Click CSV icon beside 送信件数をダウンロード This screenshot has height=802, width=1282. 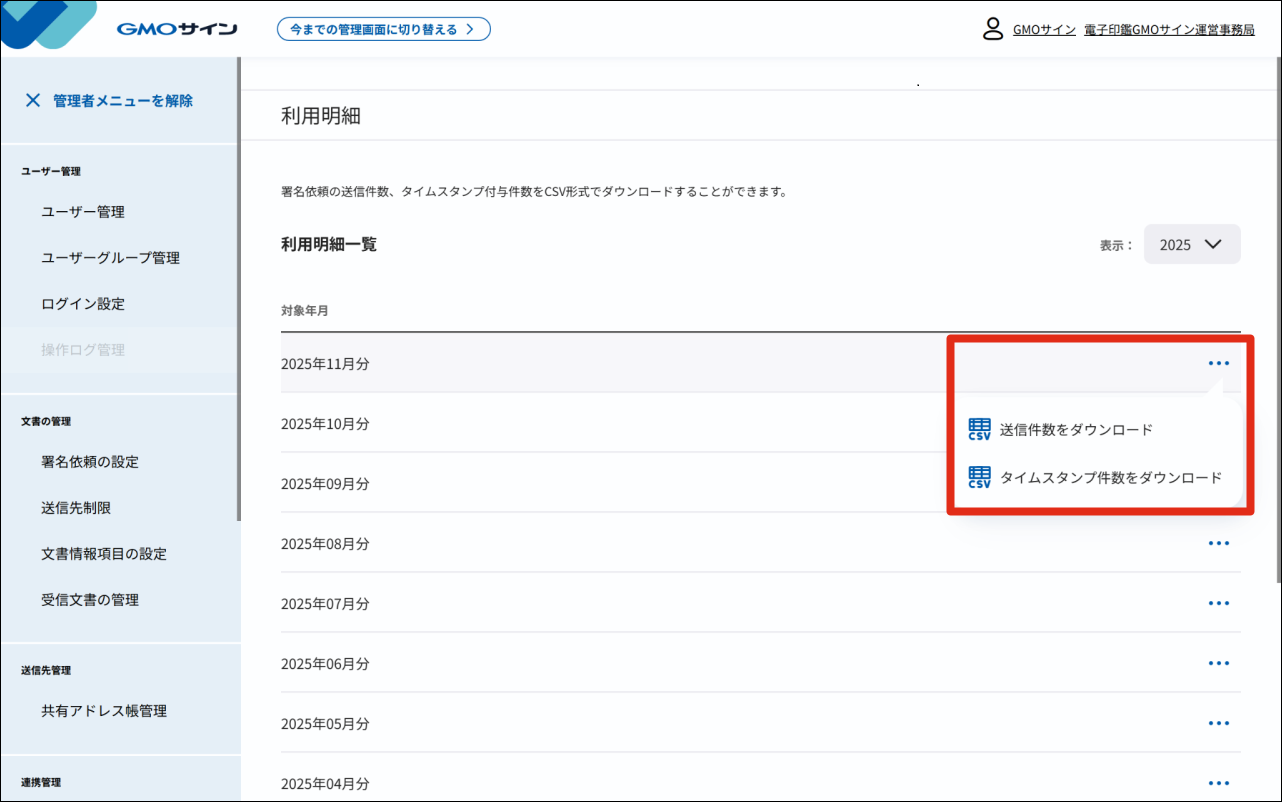pyautogui.click(x=979, y=430)
